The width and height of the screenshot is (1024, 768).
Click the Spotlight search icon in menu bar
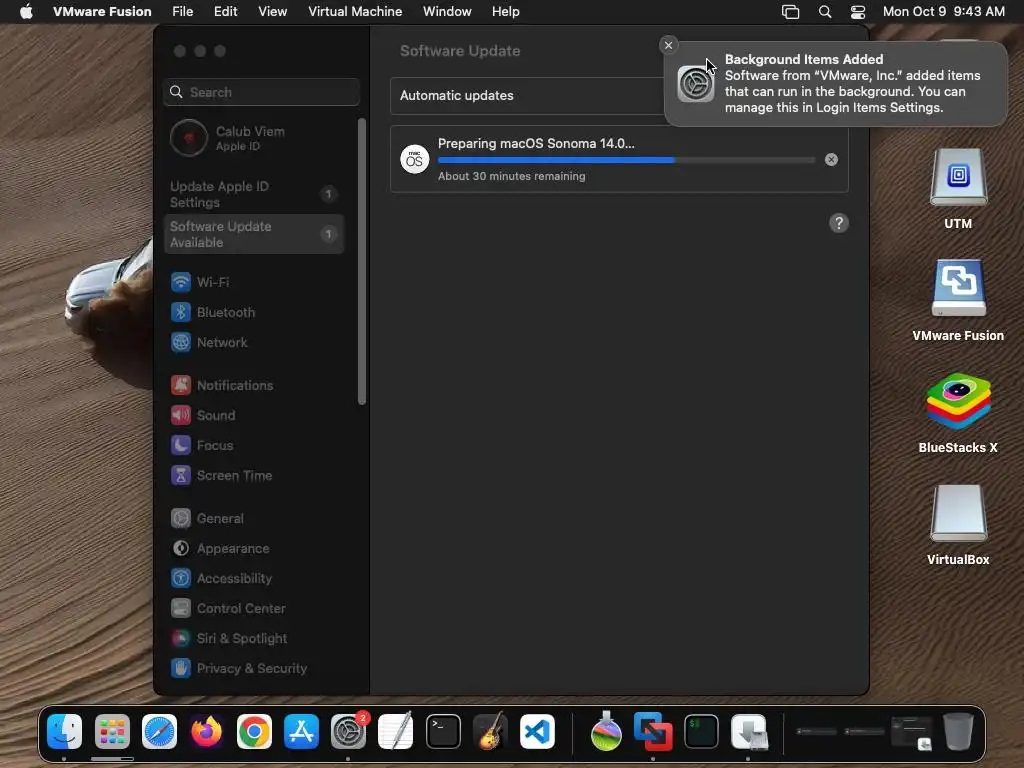point(825,12)
